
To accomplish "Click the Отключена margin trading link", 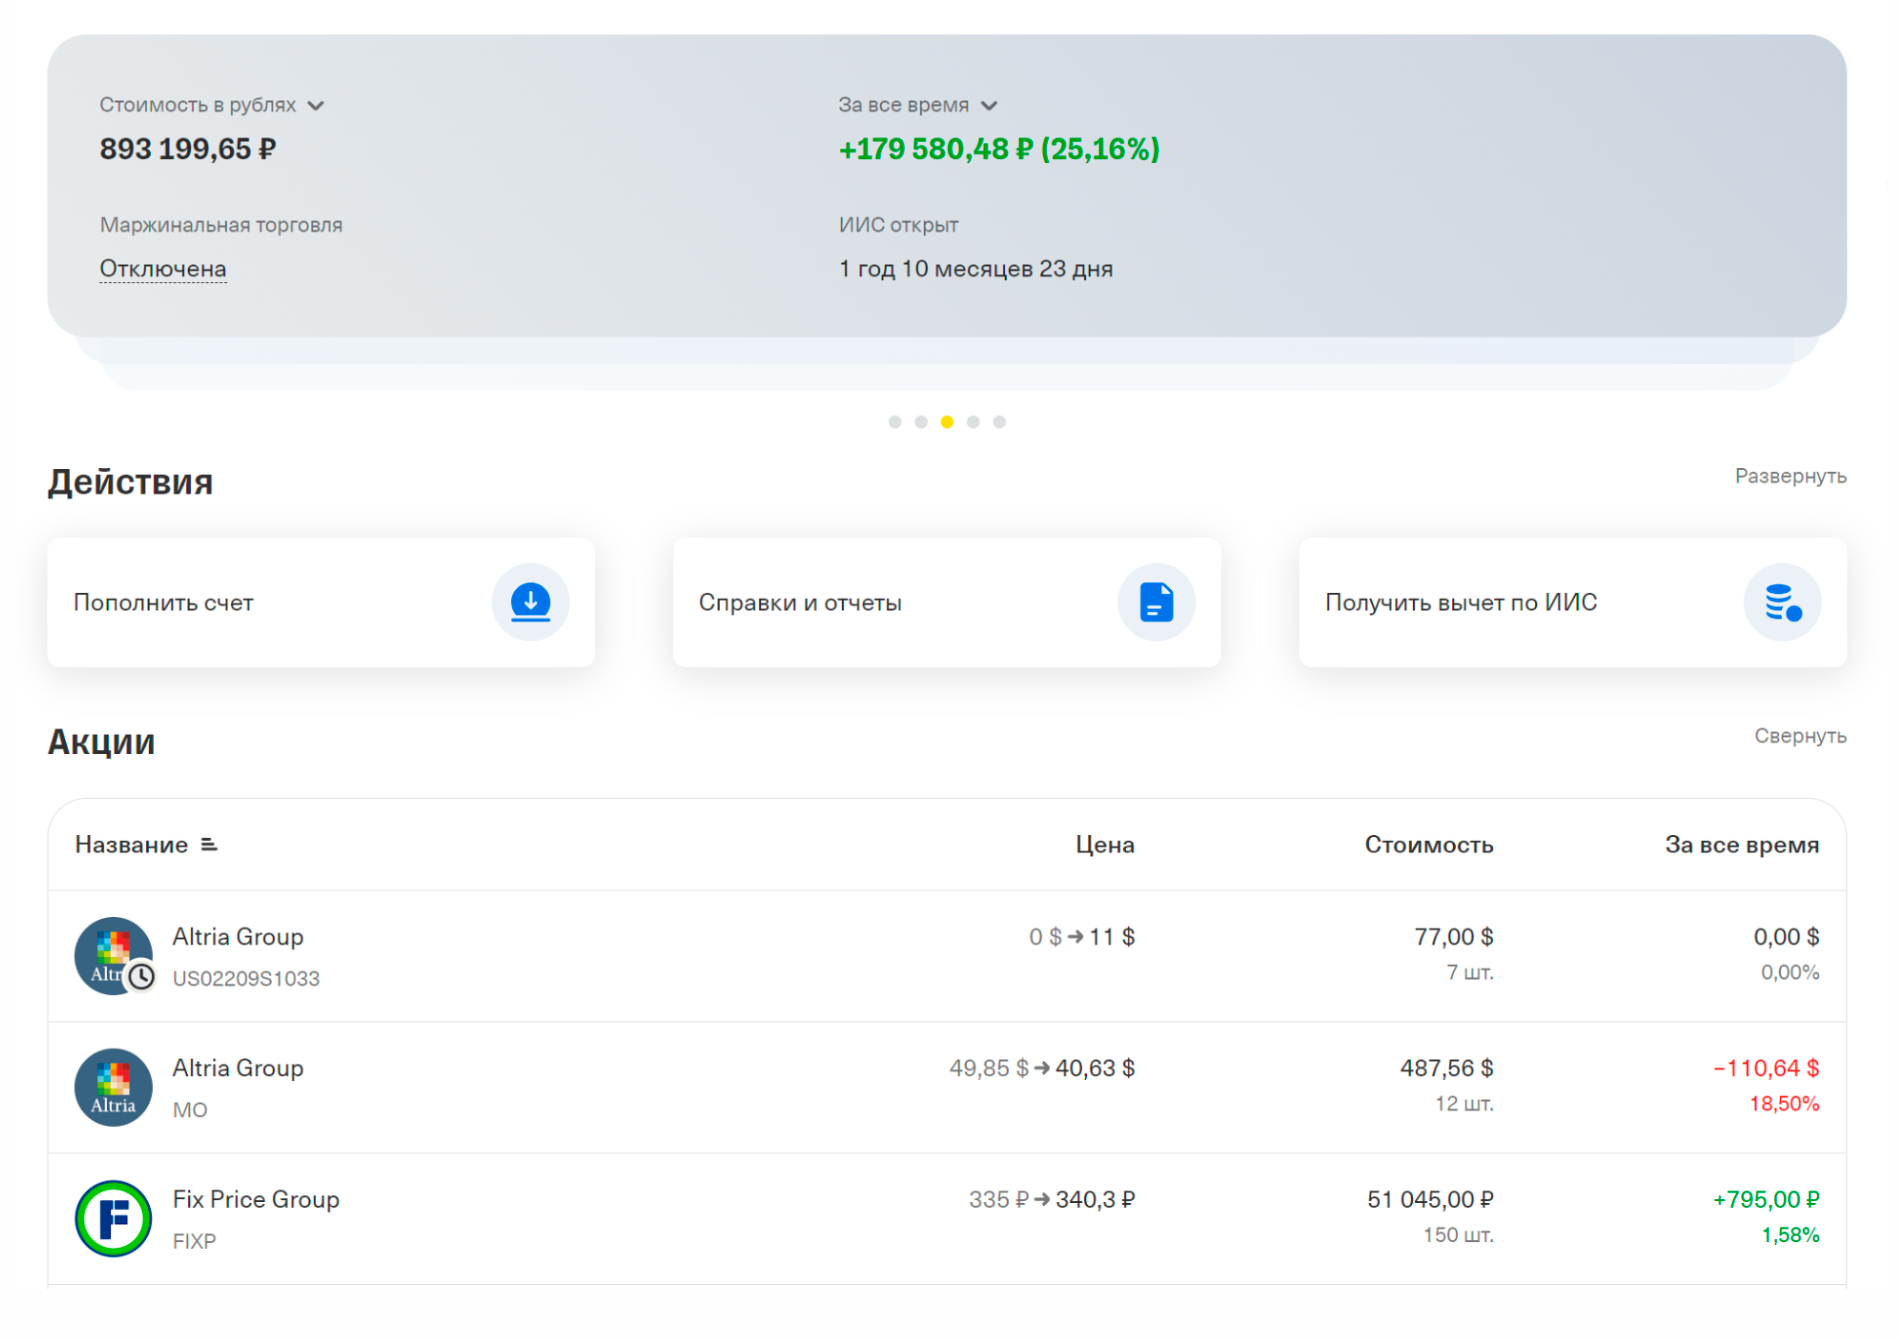I will [163, 269].
